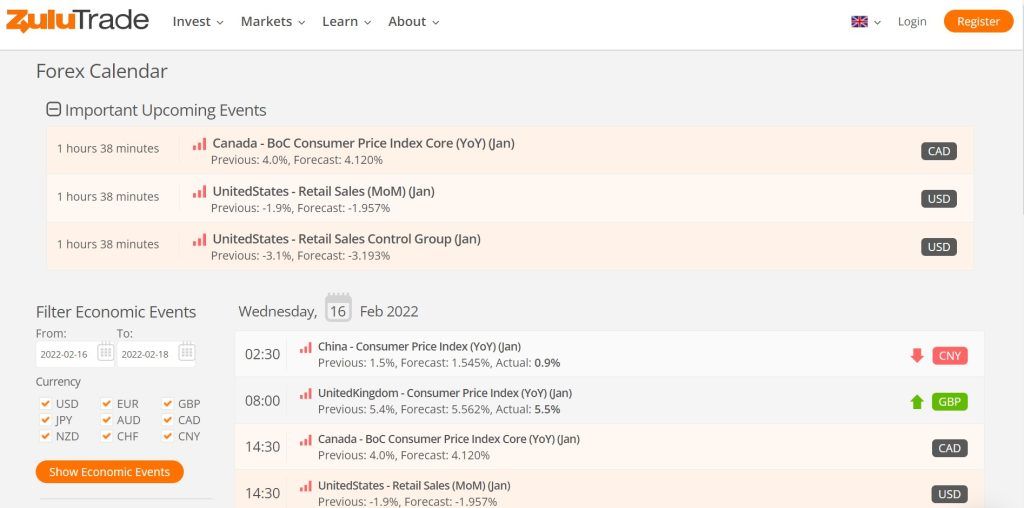
Task: Click the impact bars icon for upcoming Canada BoC CPI
Action: click(x=199, y=144)
